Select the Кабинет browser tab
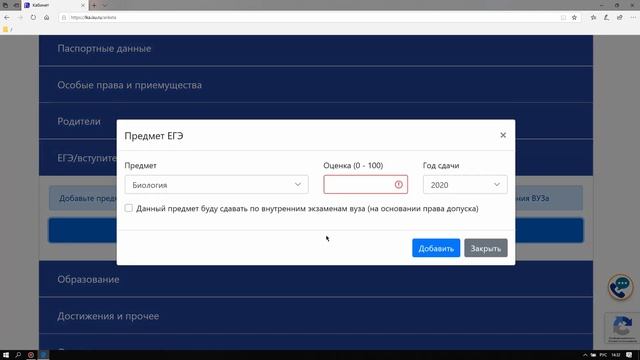 point(54,5)
